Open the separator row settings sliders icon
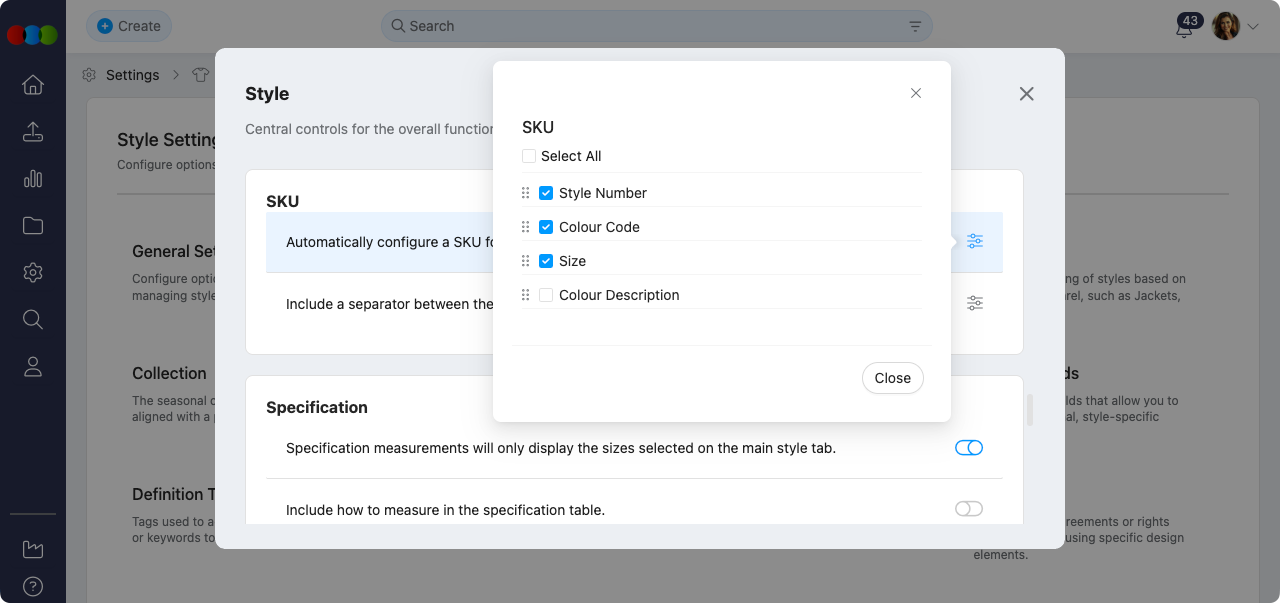This screenshot has height=603, width=1280. 975,303
